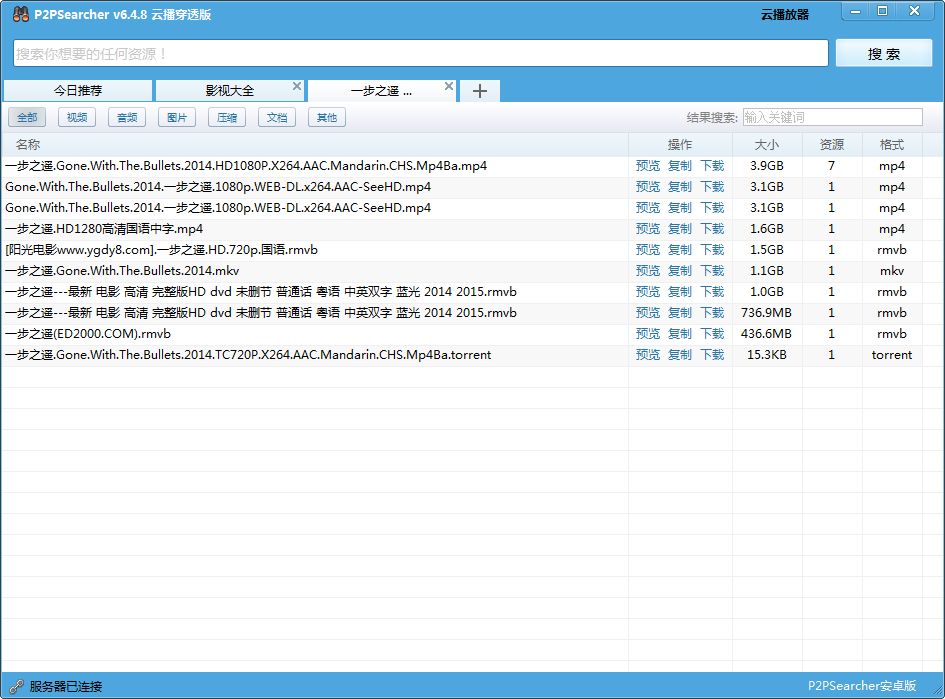Download the 阳光电影 720p rmvb file
The image size is (945, 699).
[x=712, y=249]
